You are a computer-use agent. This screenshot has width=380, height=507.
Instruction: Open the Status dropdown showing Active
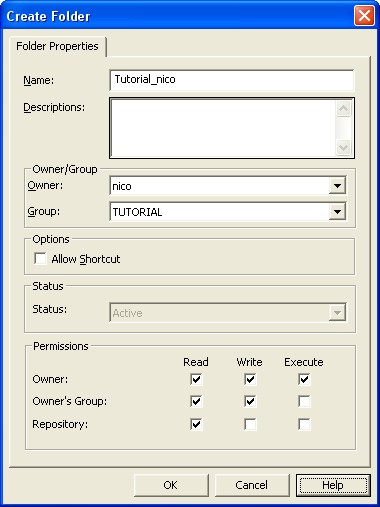point(337,313)
